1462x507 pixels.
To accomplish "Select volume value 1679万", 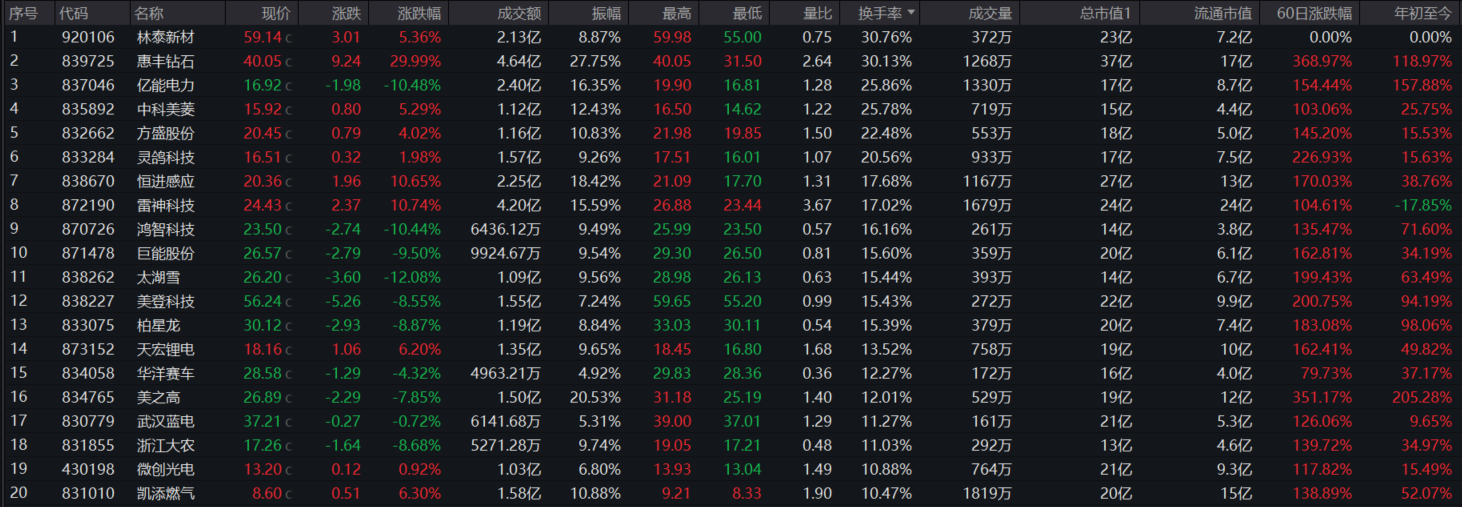I will pyautogui.click(x=990, y=205).
